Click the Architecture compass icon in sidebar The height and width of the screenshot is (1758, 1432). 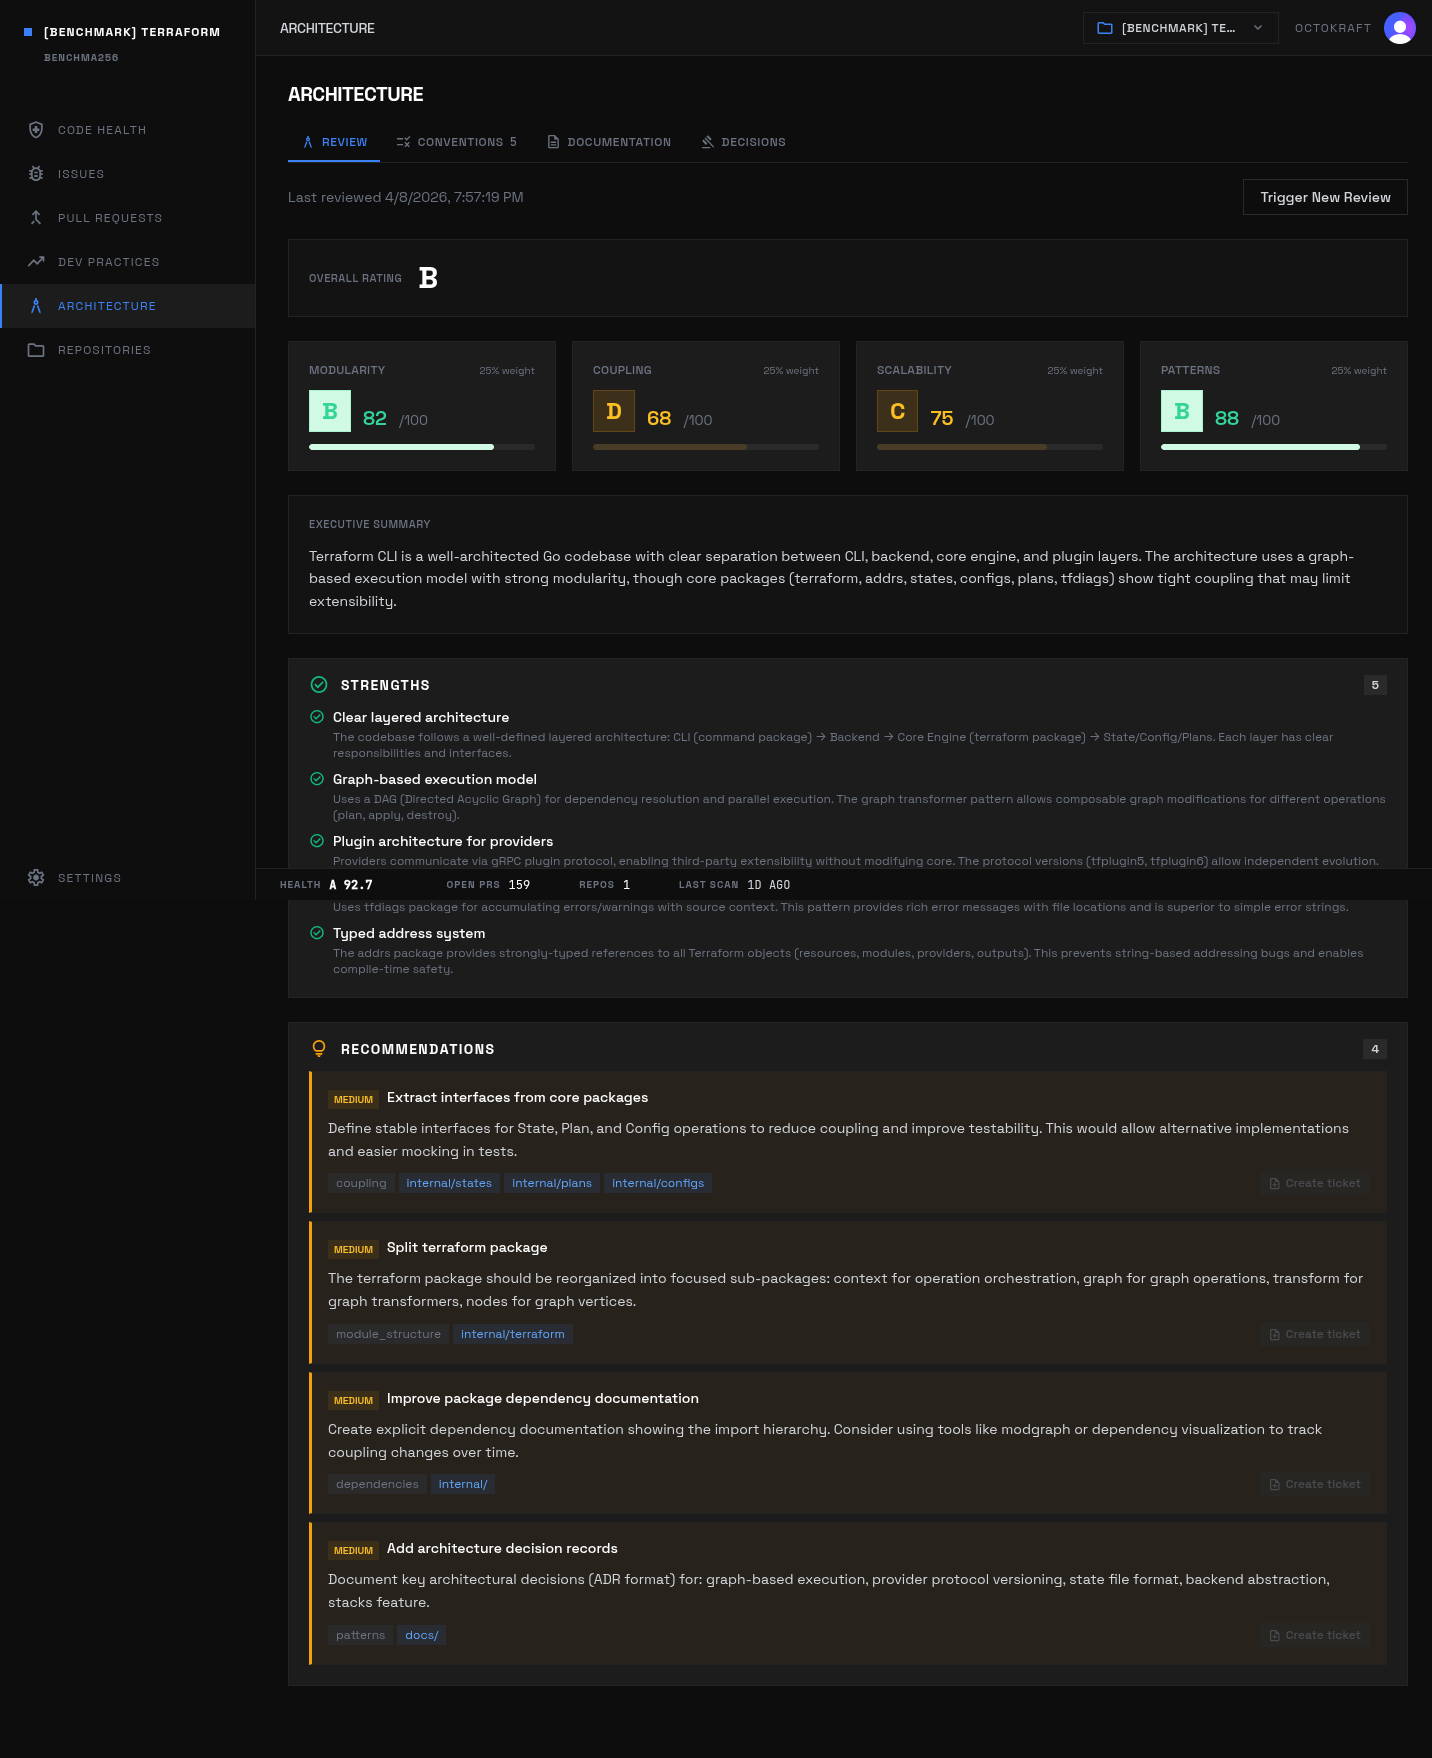[36, 306]
